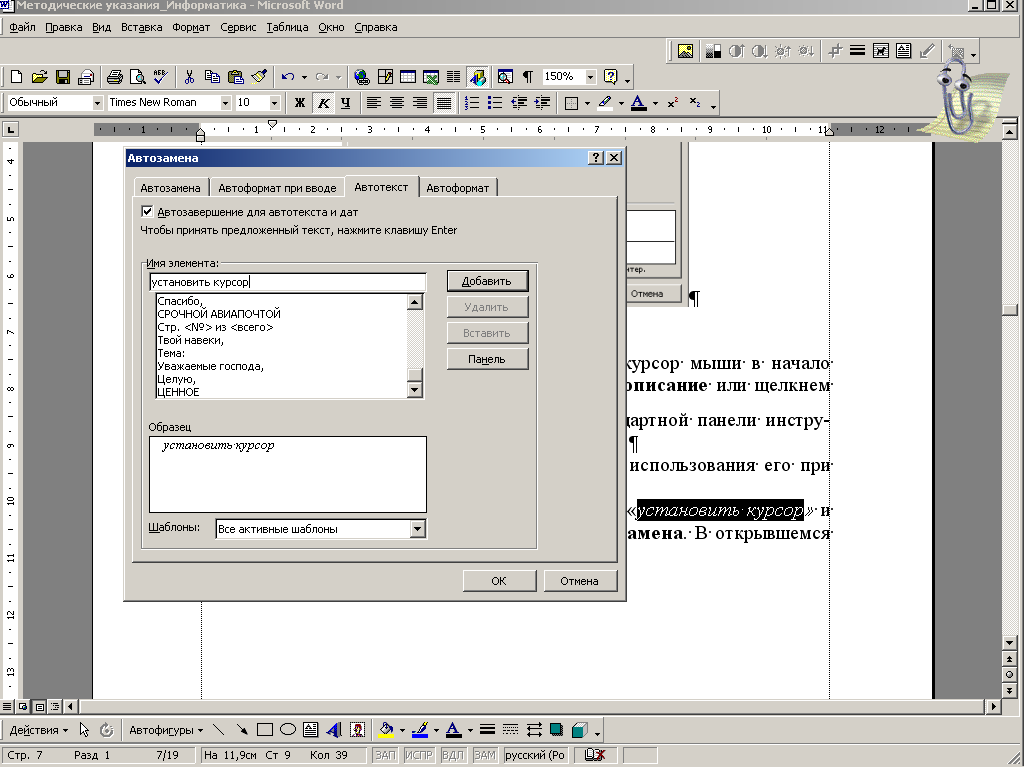1024x768 pixels.
Task: Switch to the Автозамена tab
Action: [170, 188]
